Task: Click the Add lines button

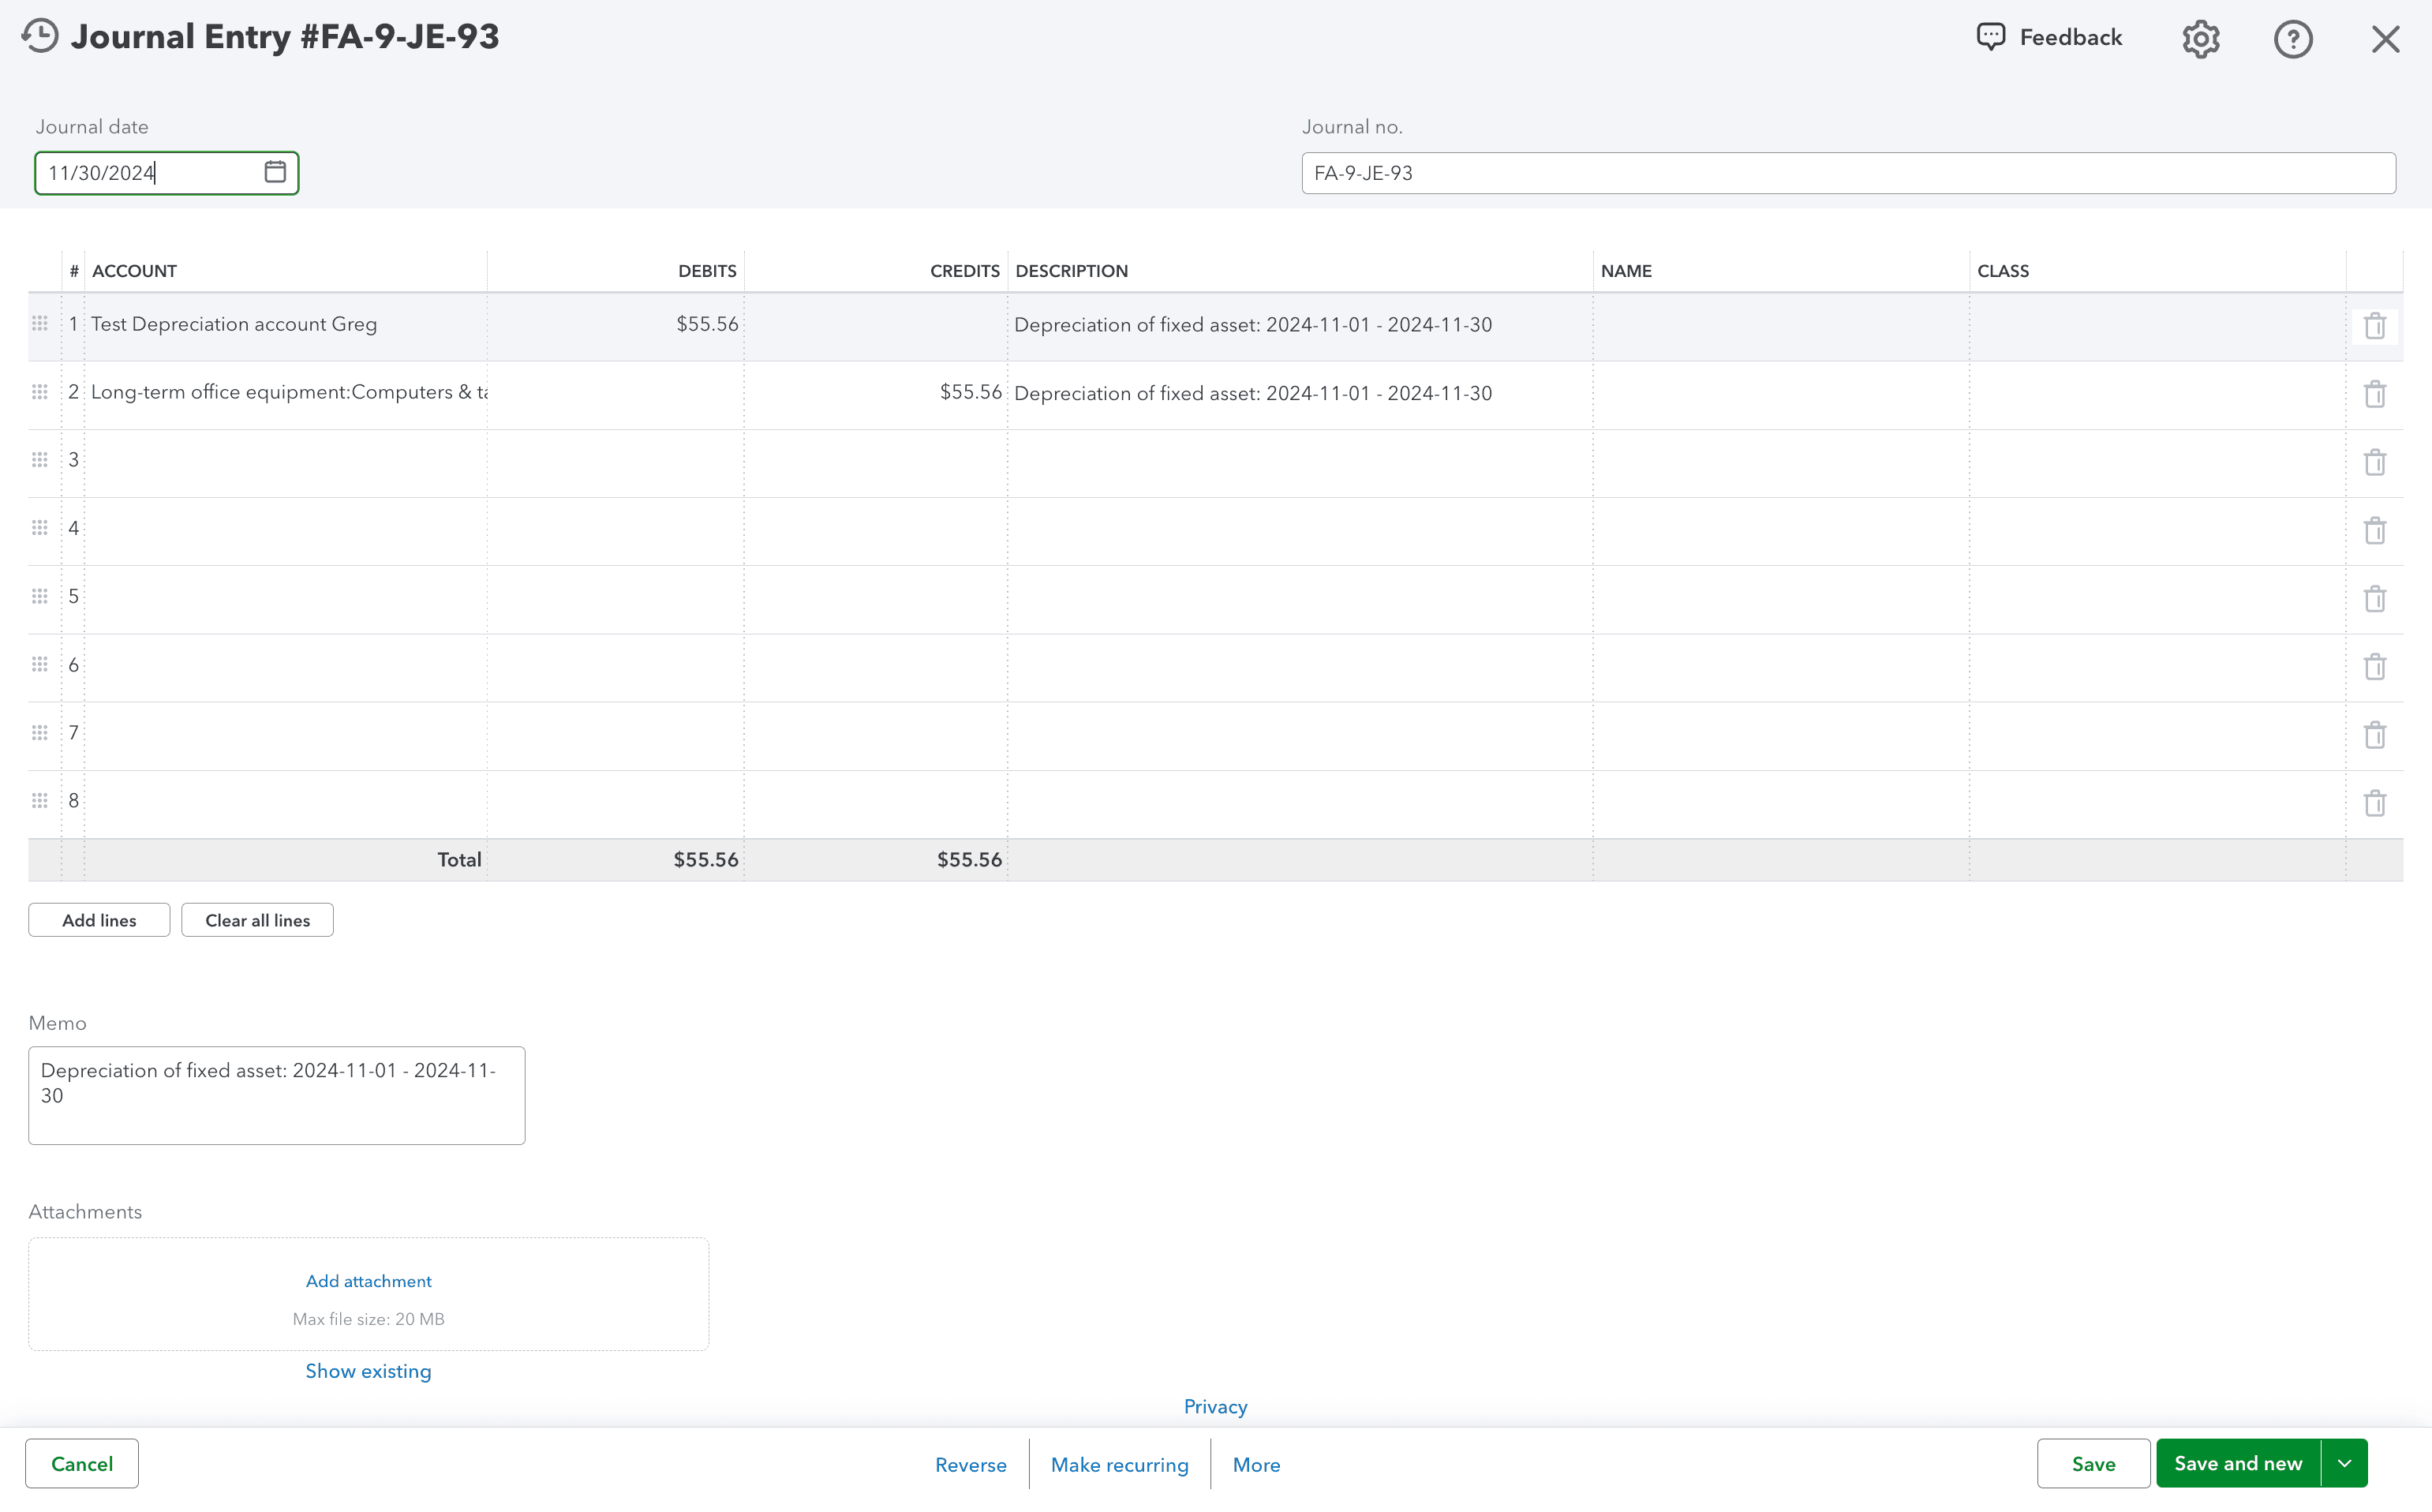Action: click(98, 919)
